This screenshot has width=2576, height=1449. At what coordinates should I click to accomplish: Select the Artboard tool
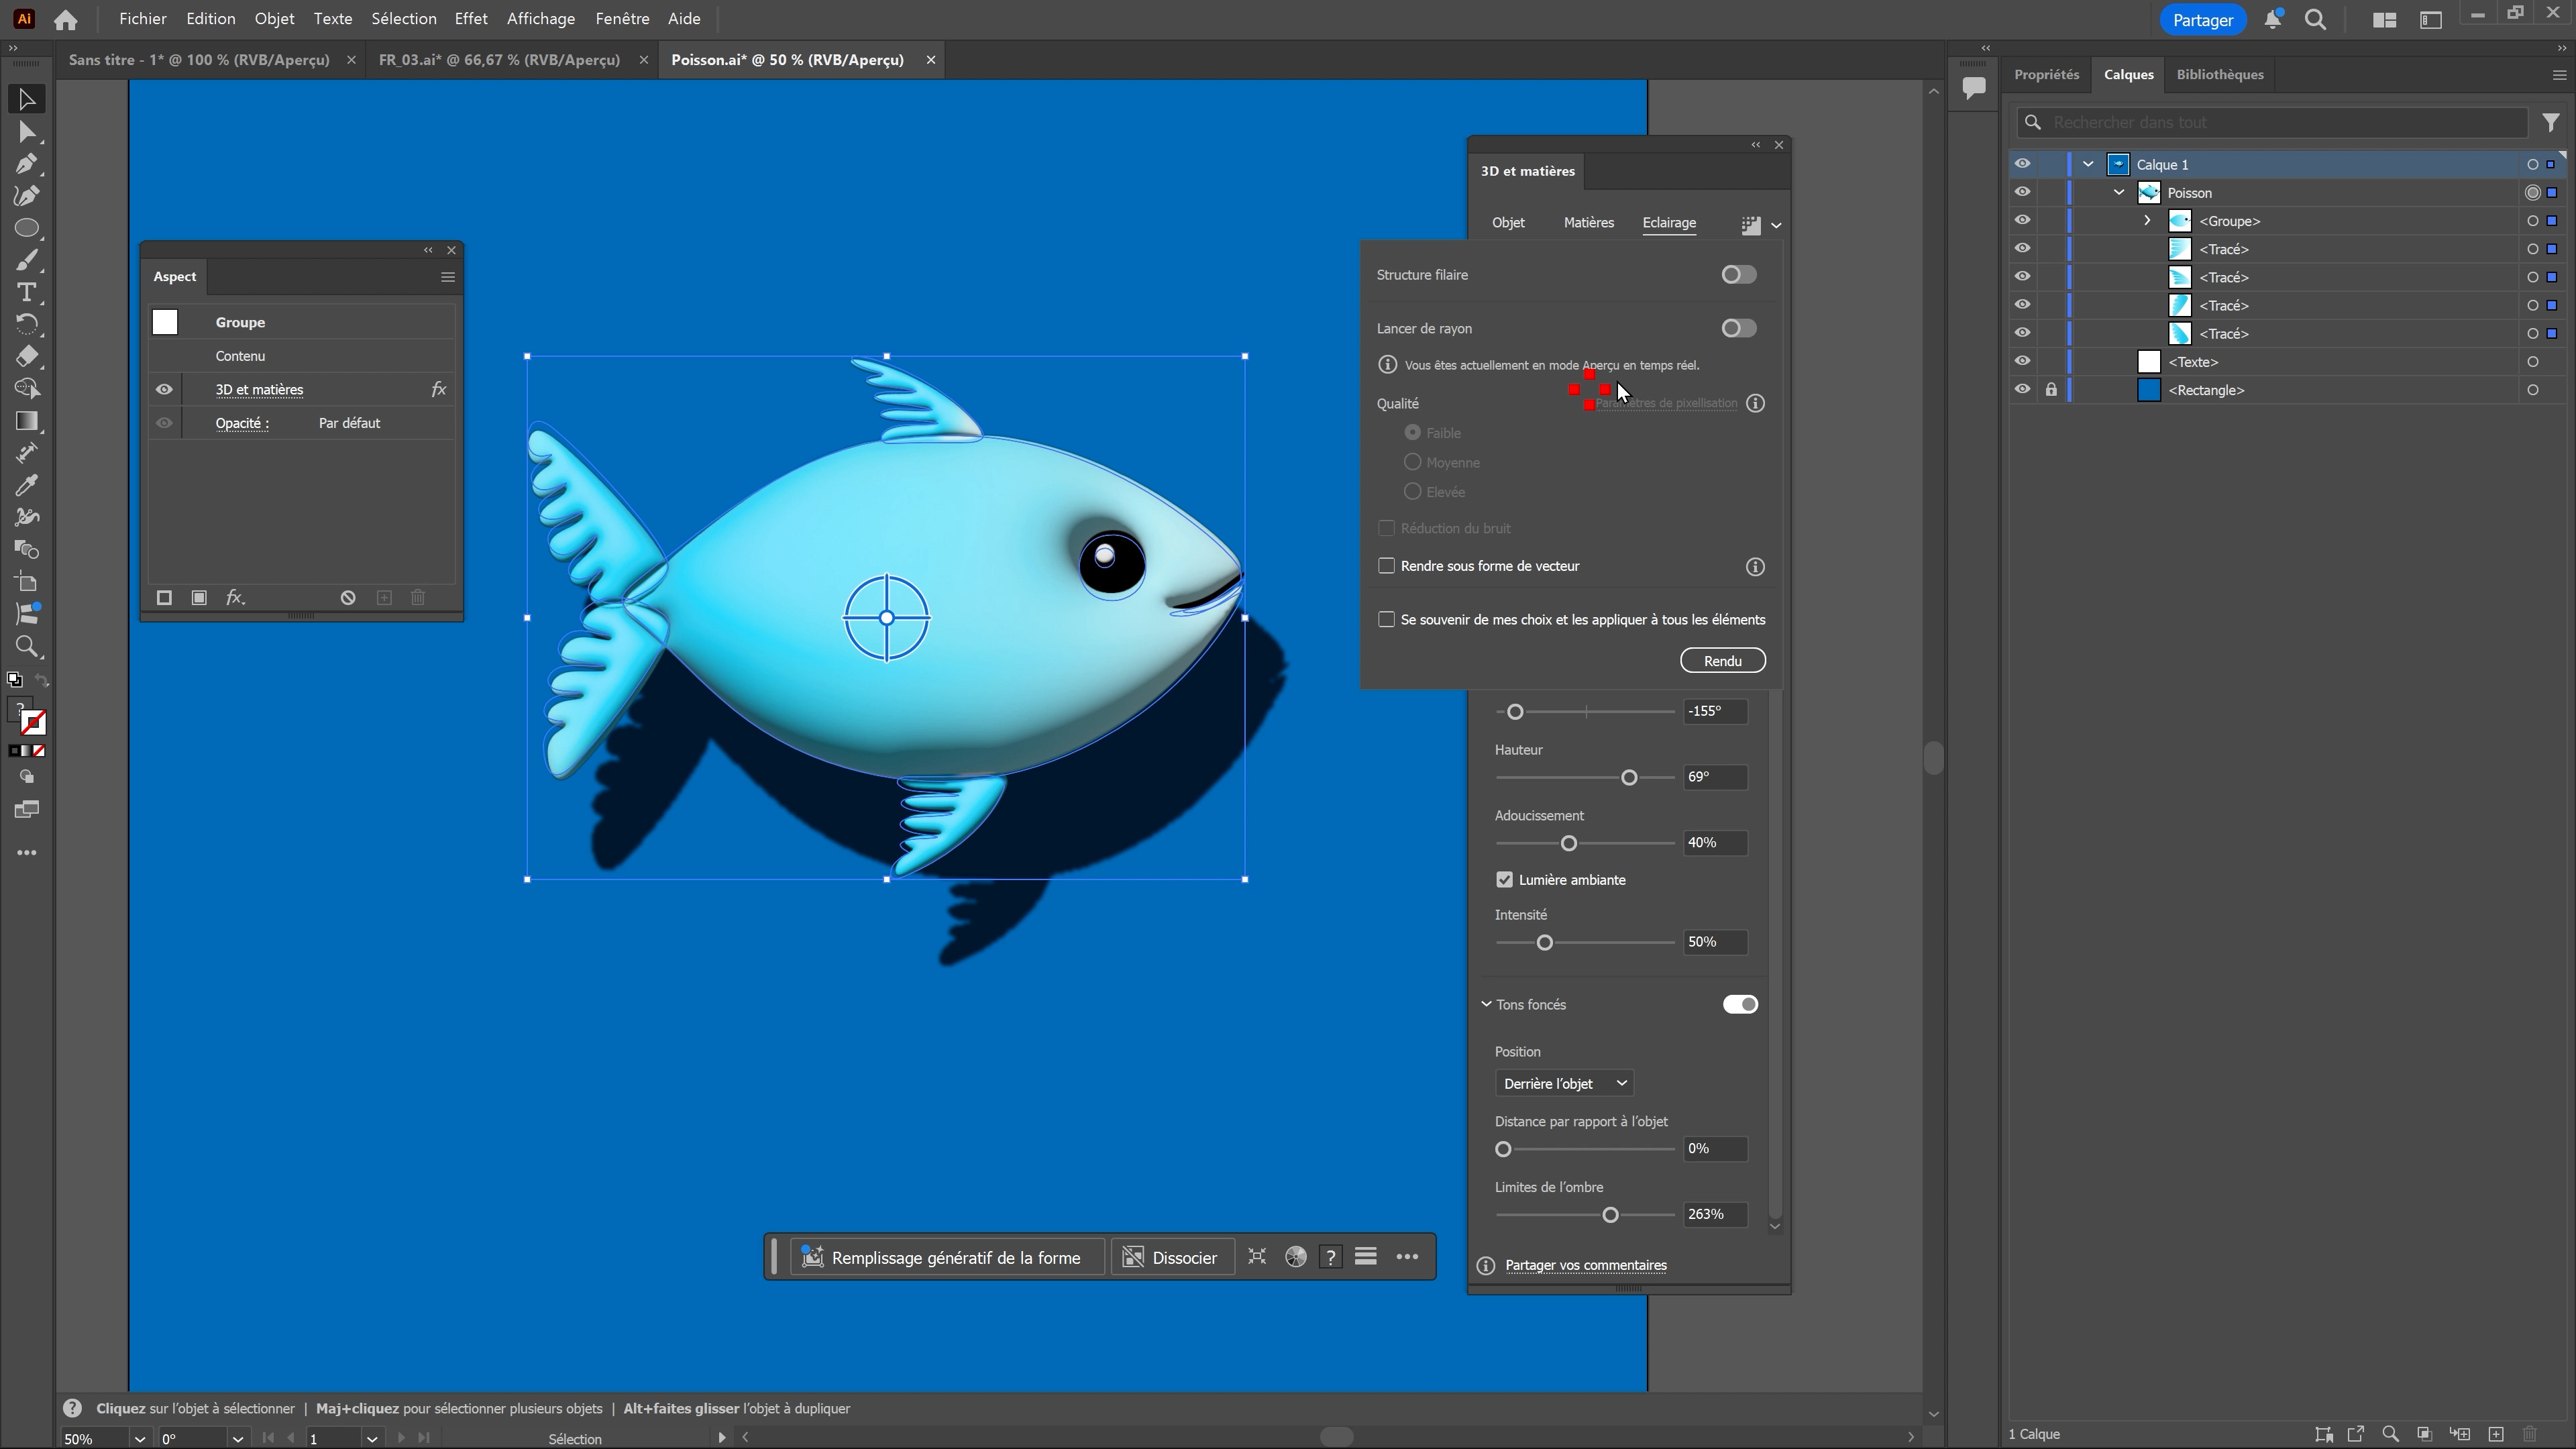pos(27,582)
